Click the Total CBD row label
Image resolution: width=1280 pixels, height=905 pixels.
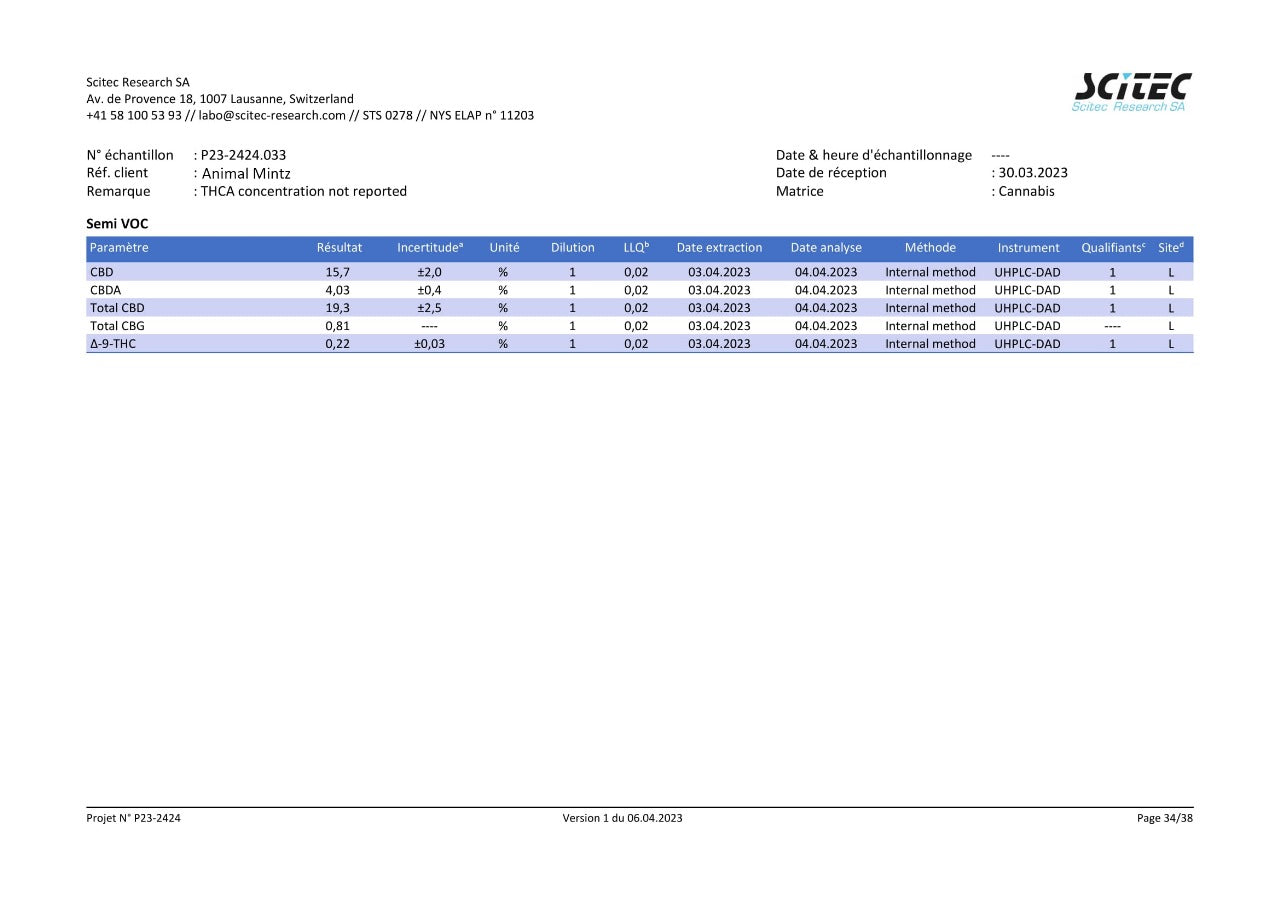click(117, 308)
